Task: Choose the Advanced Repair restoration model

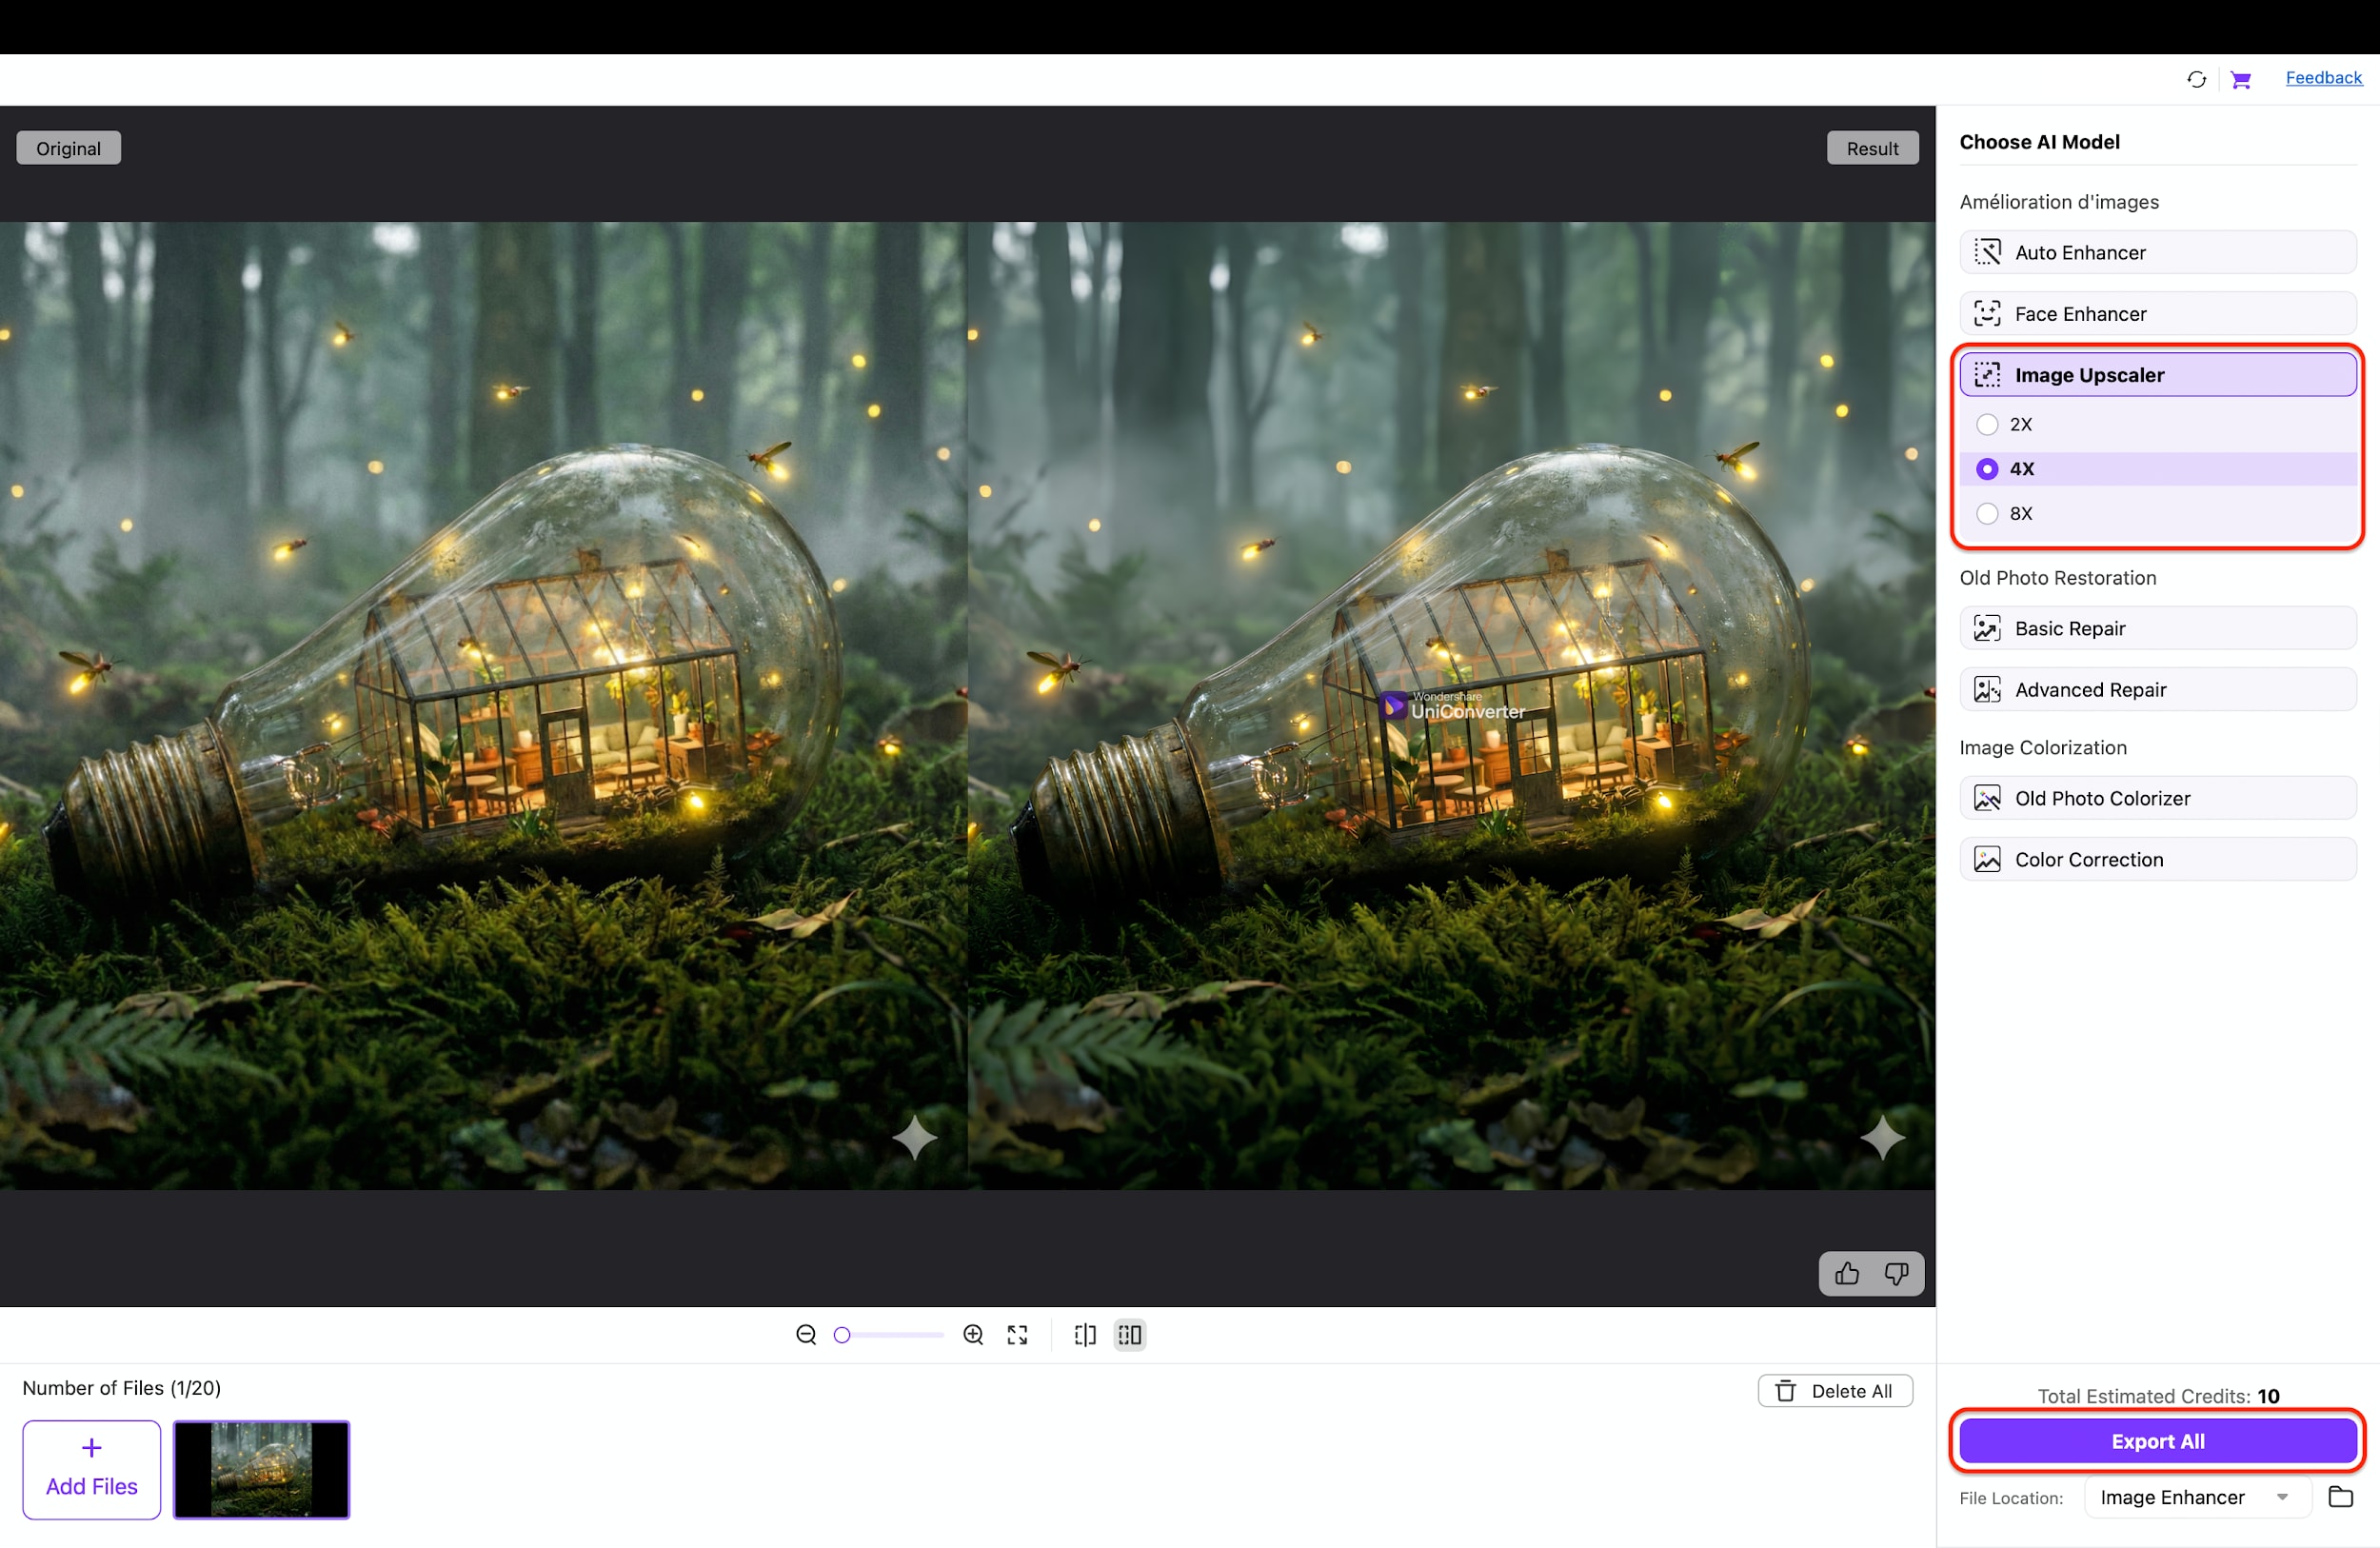Action: point(2156,689)
